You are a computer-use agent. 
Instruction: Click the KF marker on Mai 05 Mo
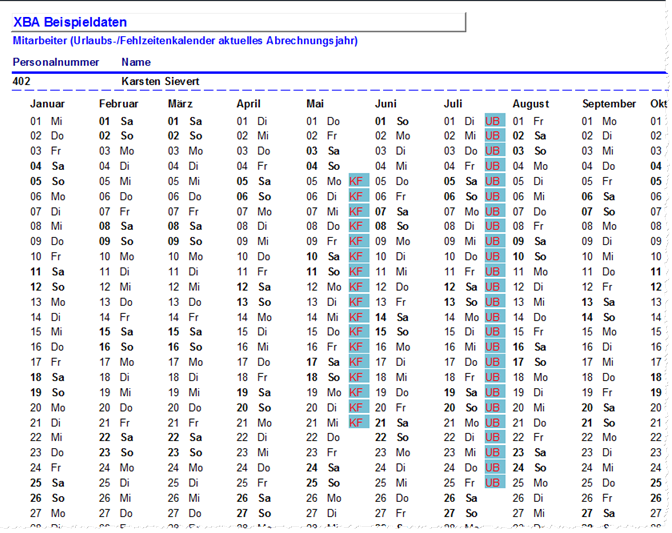pos(359,181)
